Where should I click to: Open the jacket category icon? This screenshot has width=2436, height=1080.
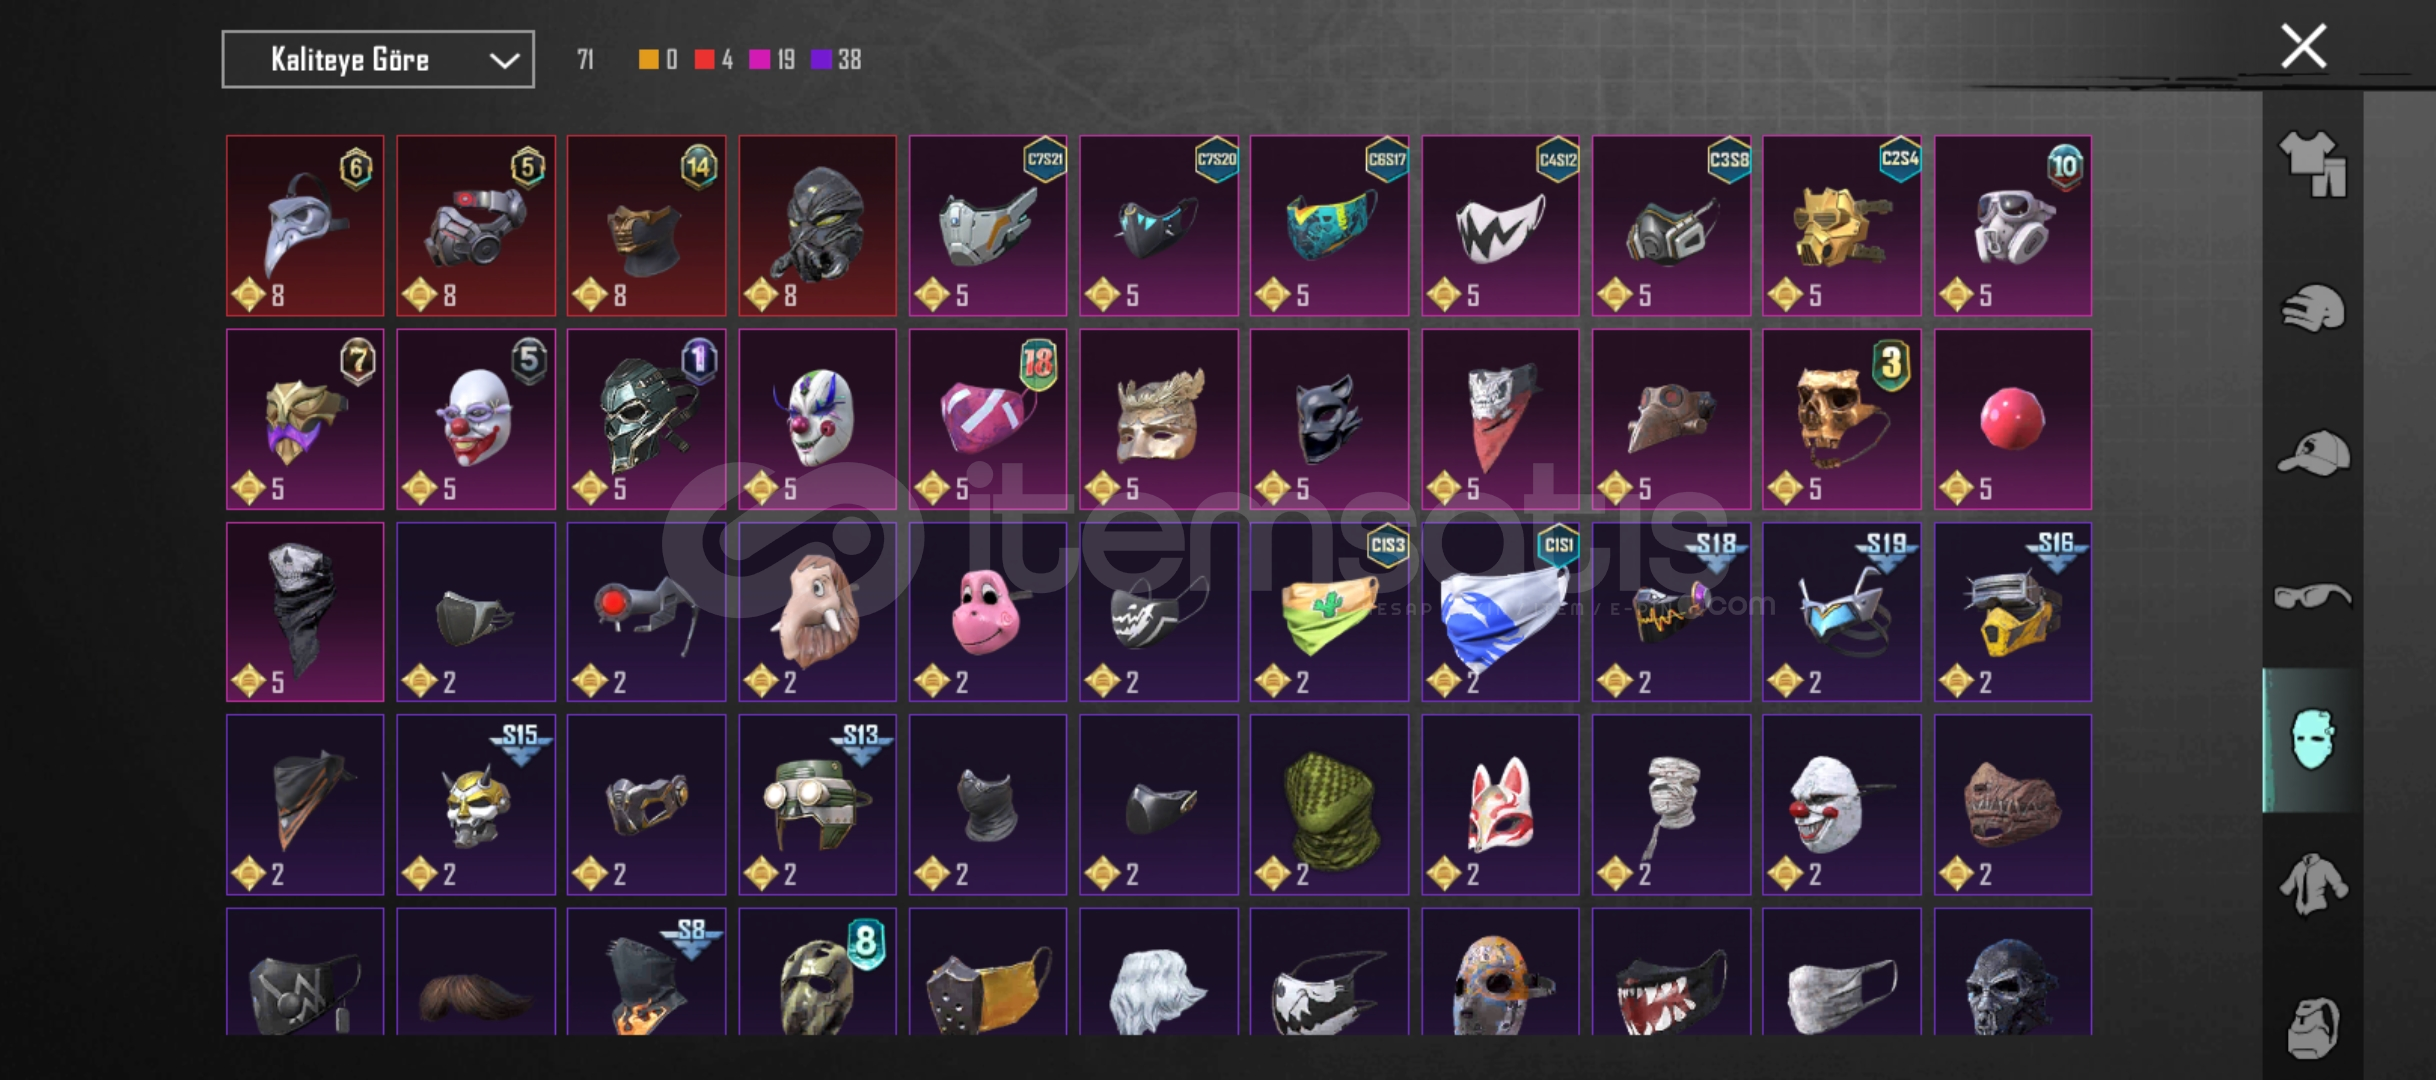2312,884
